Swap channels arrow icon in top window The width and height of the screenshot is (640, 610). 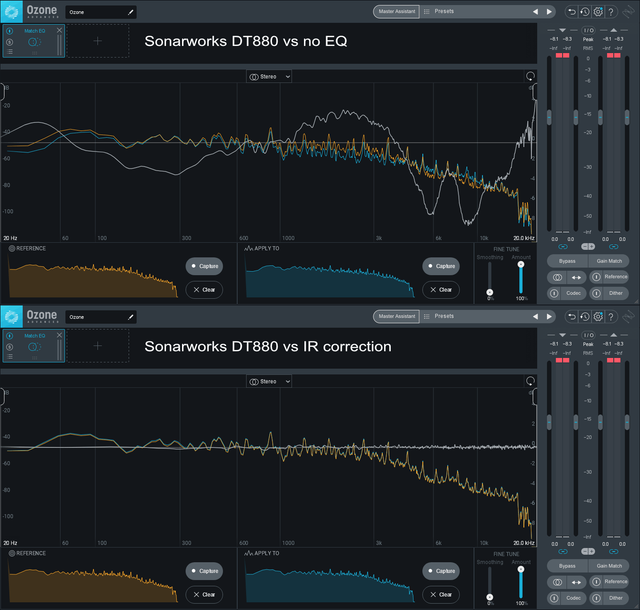pyautogui.click(x=576, y=277)
